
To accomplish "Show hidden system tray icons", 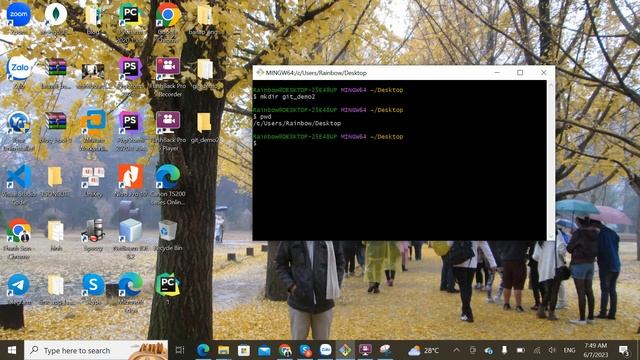I will (x=456, y=350).
